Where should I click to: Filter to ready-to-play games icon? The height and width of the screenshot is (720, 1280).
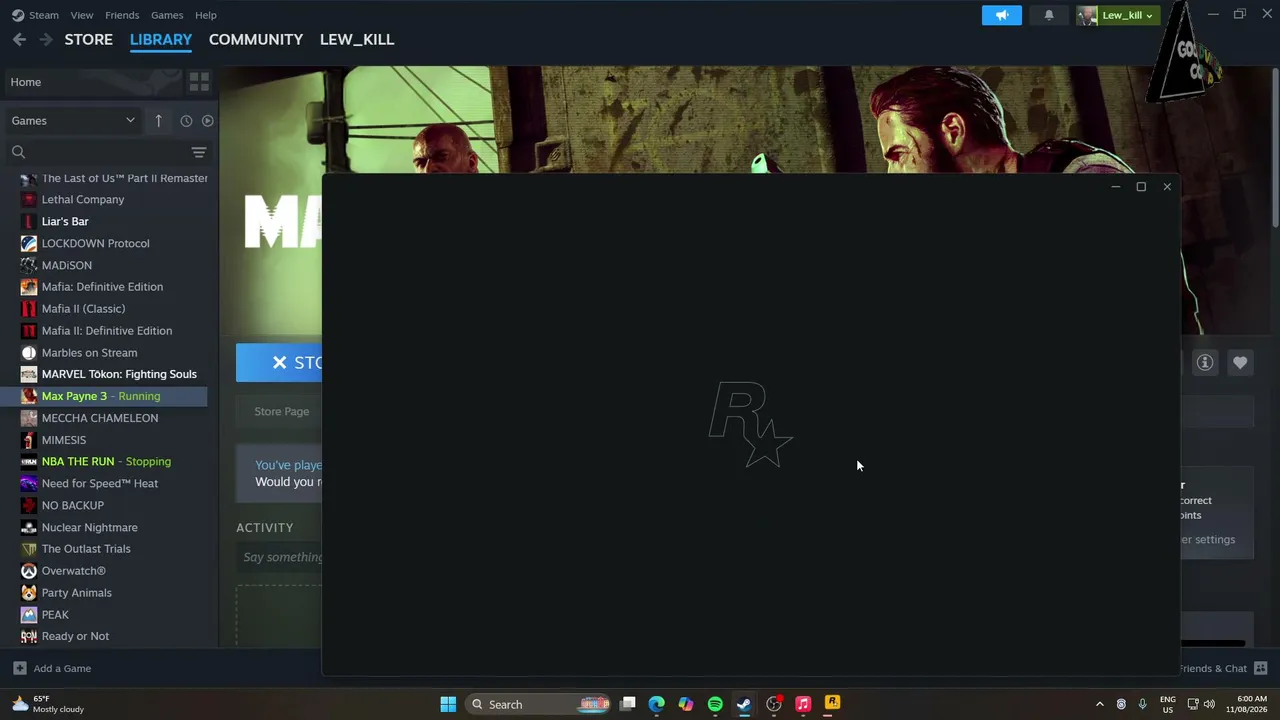[207, 121]
